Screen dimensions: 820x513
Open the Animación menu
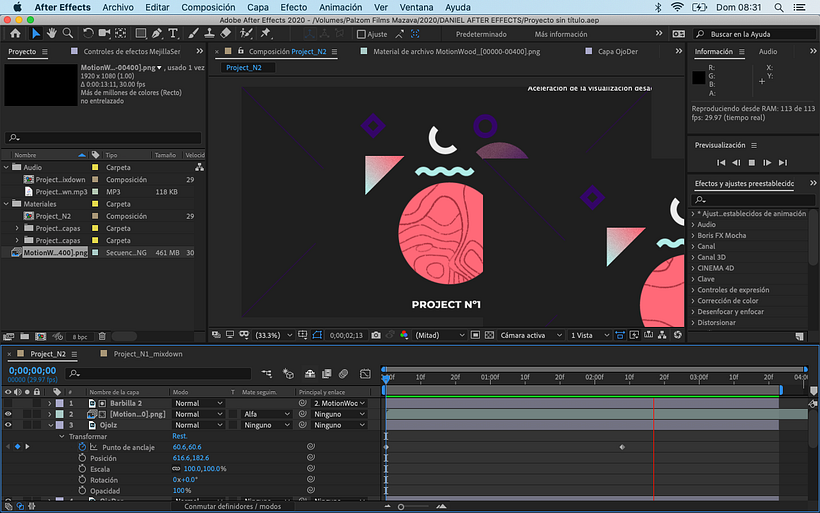click(340, 7)
